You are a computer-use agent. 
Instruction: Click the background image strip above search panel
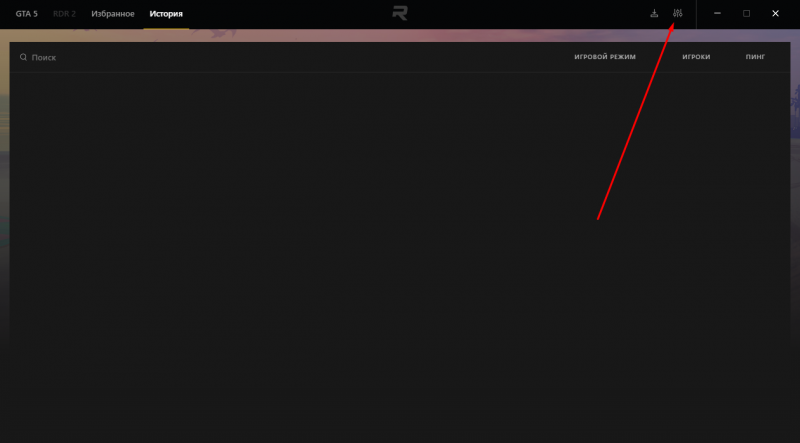(300, 35)
